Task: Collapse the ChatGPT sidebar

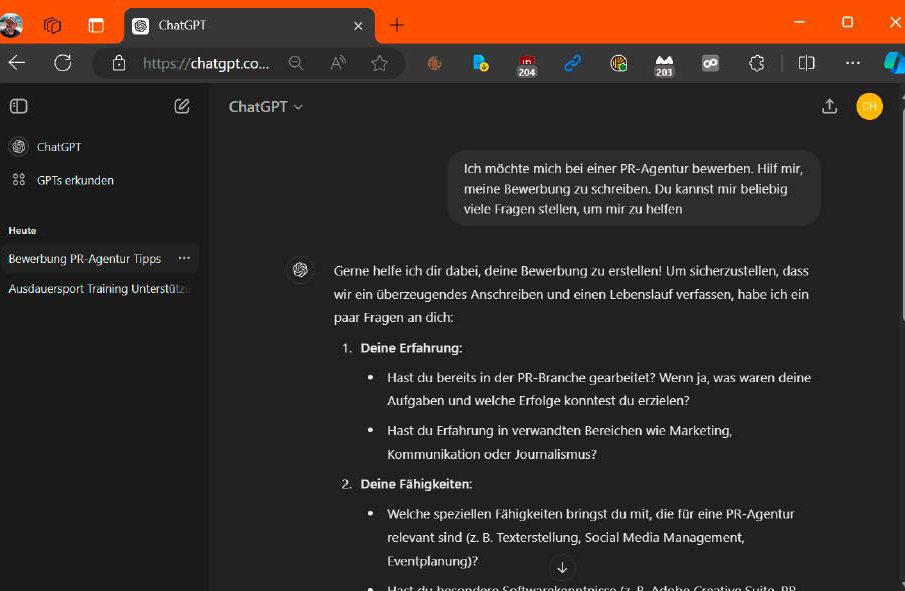Action: 19,106
